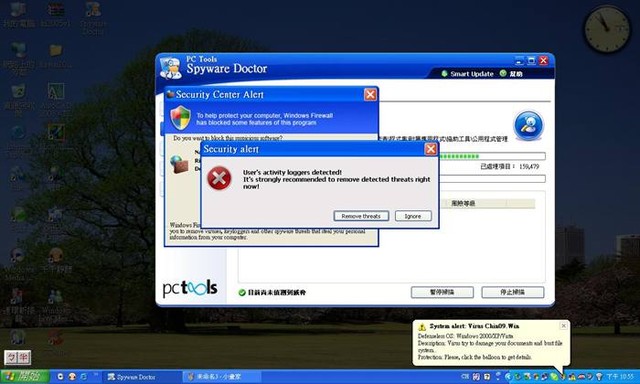Open the Start menu
Screen dimensions: 640x384
24,377
